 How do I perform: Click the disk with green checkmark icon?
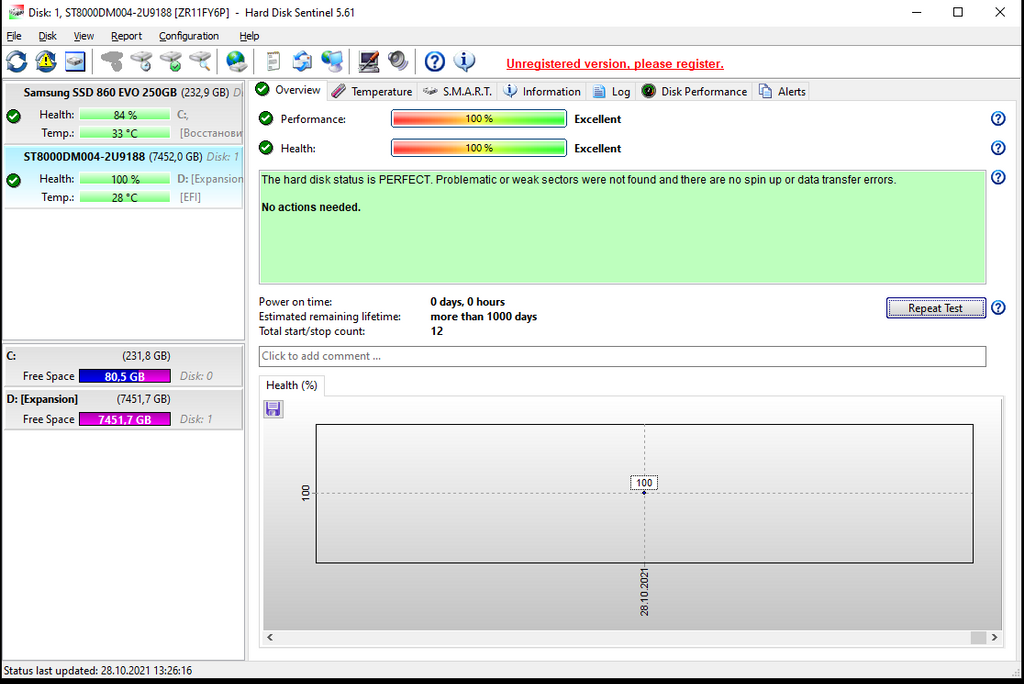click(171, 62)
